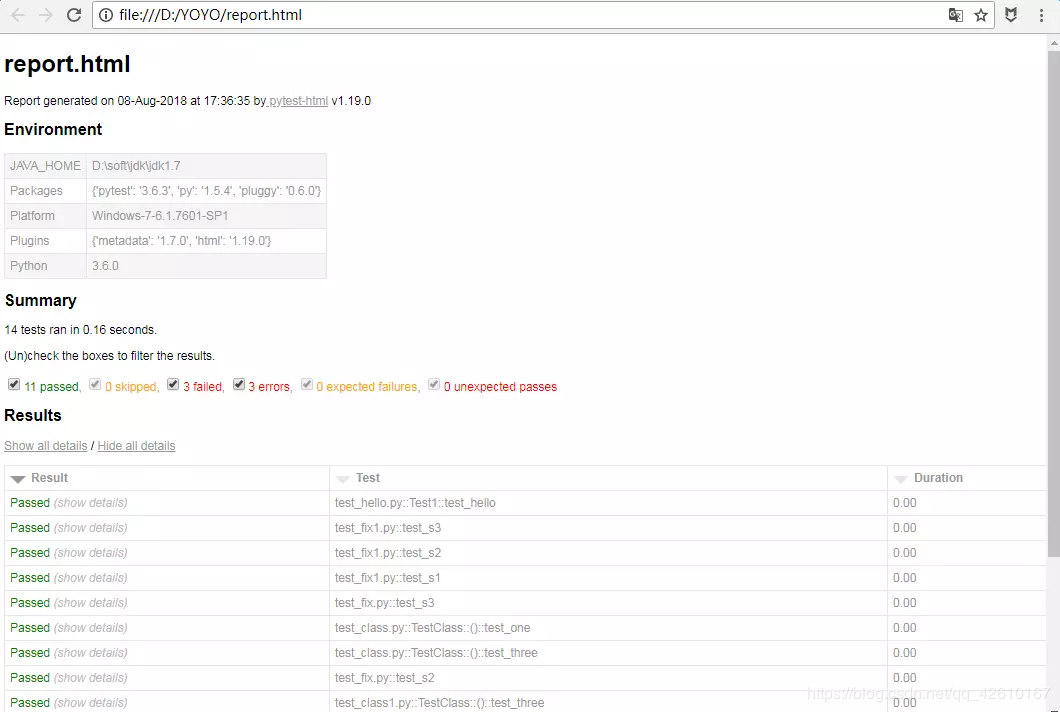Click the page vertical scrollbar thumb
This screenshot has height=712, width=1060.
click(1054, 304)
